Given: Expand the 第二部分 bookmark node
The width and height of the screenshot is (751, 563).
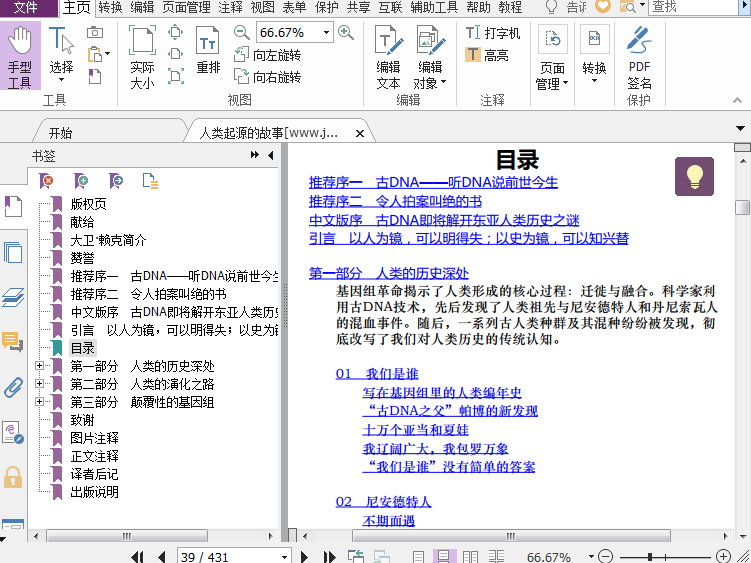Looking at the screenshot, I should point(40,383).
